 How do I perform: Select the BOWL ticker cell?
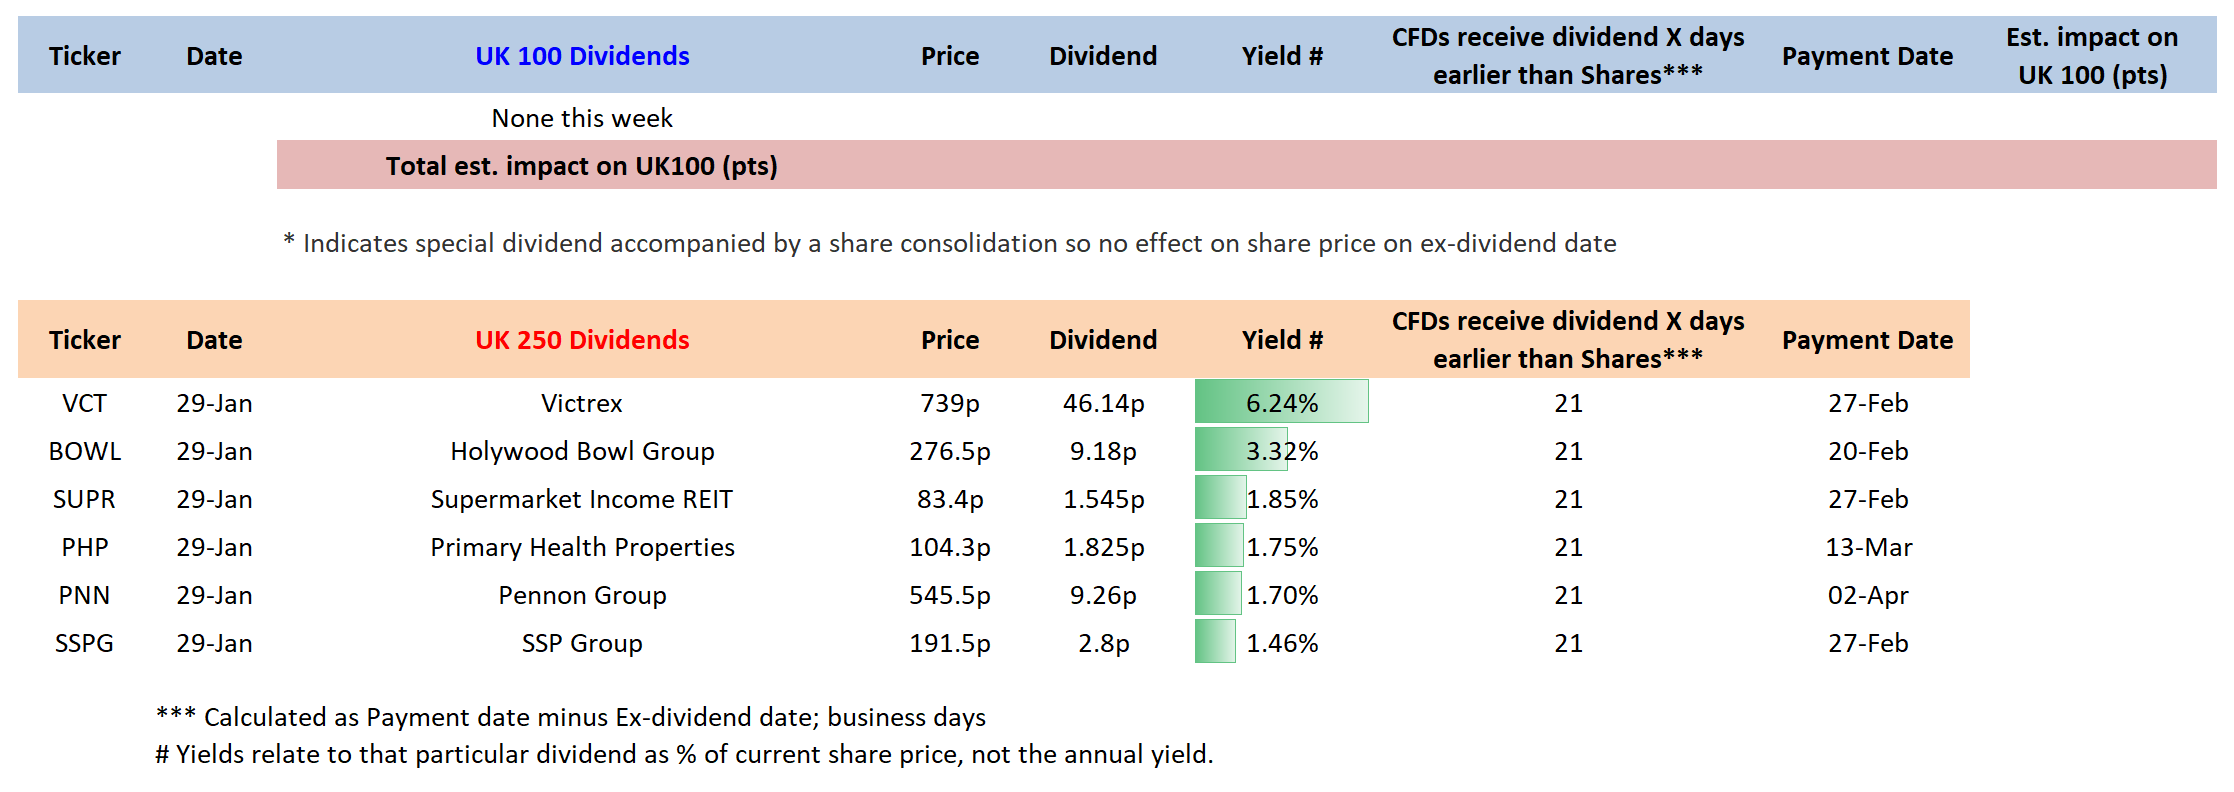point(84,451)
